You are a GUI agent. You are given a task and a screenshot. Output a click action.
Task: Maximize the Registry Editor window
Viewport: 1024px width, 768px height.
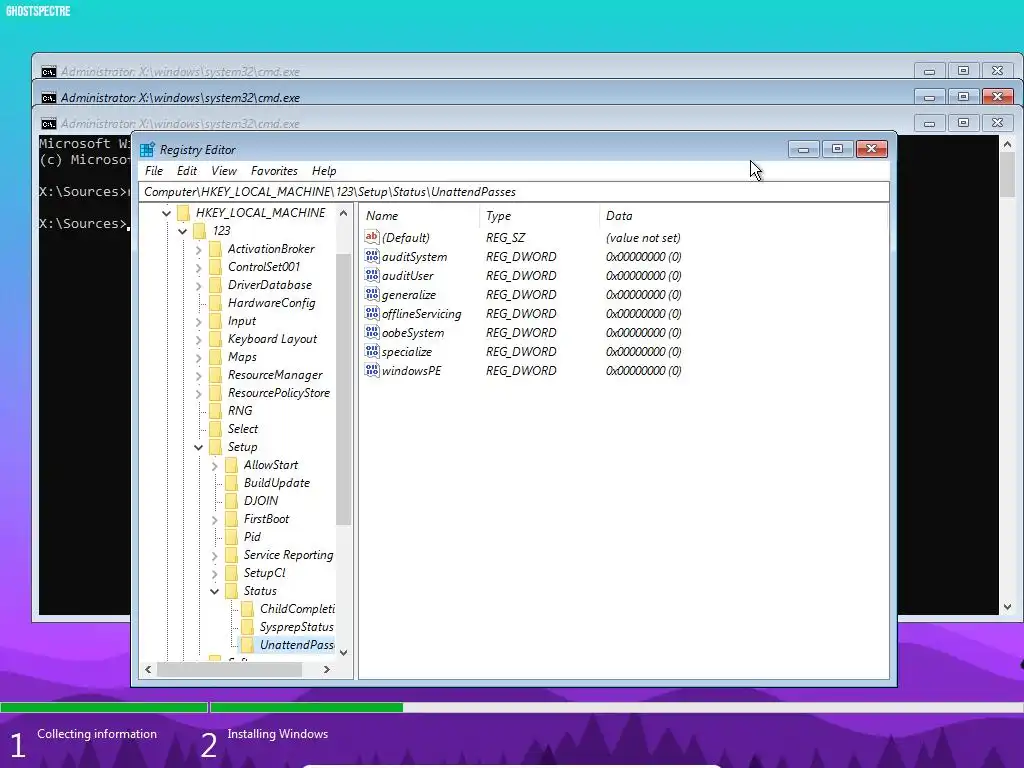837,149
